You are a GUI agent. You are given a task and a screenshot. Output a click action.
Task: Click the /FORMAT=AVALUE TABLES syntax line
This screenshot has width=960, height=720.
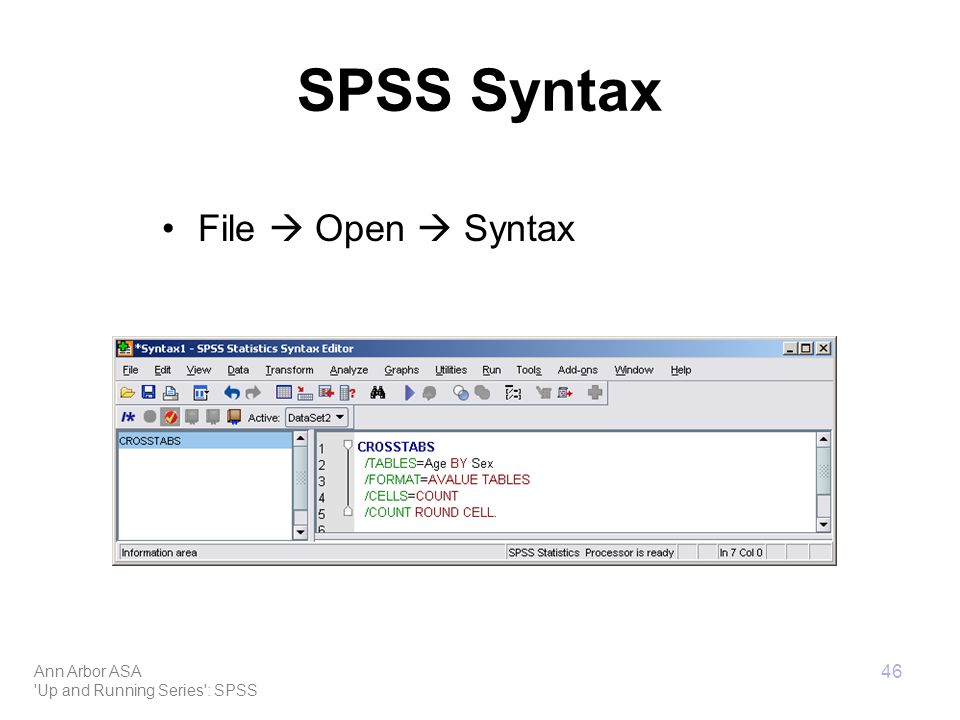(447, 479)
